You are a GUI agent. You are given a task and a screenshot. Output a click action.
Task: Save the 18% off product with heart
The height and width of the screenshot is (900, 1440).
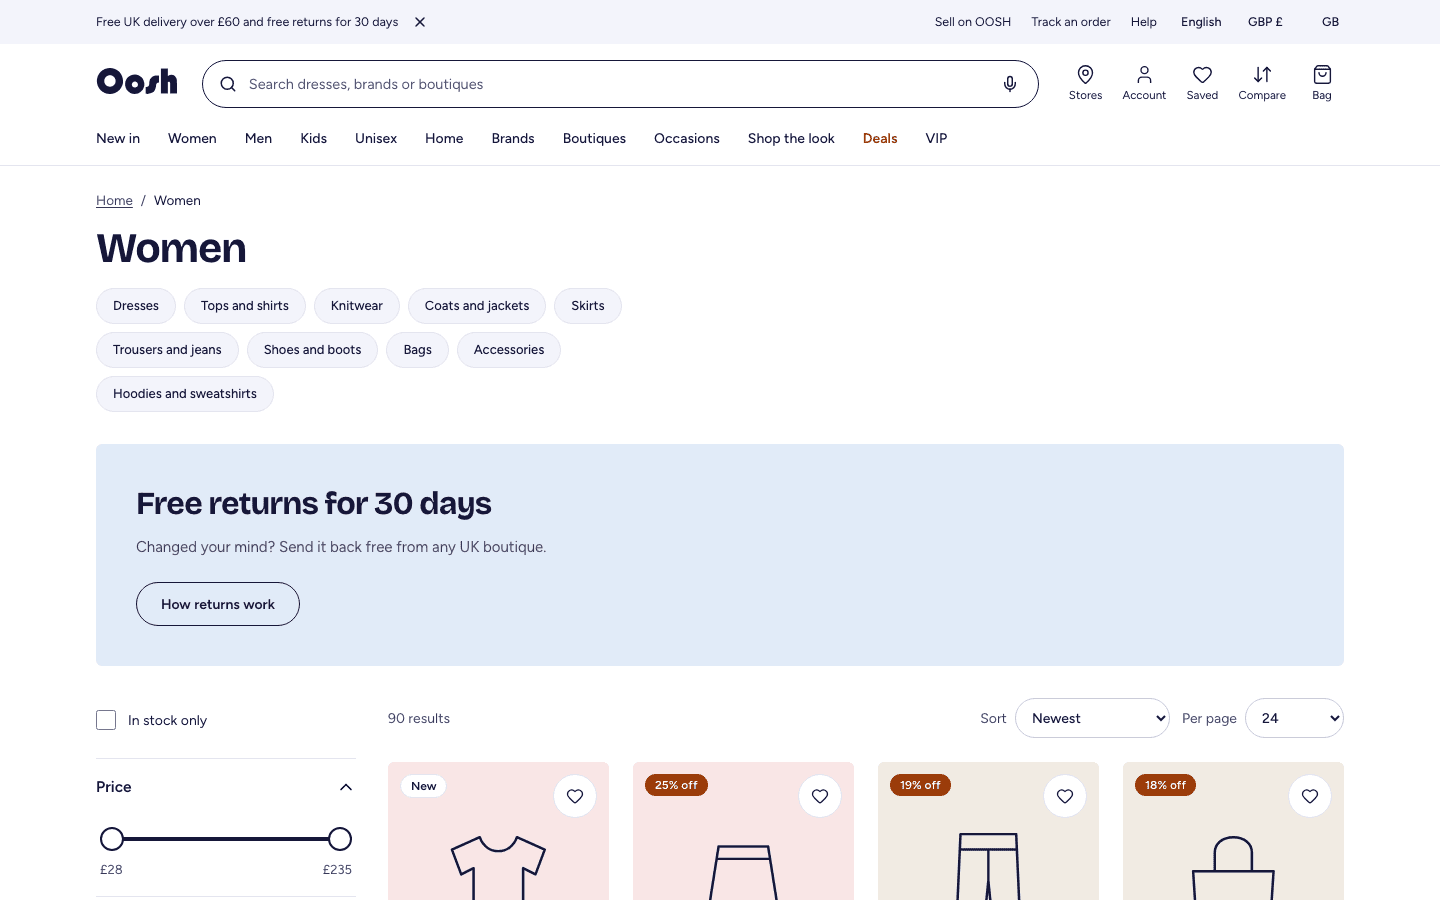click(x=1310, y=796)
